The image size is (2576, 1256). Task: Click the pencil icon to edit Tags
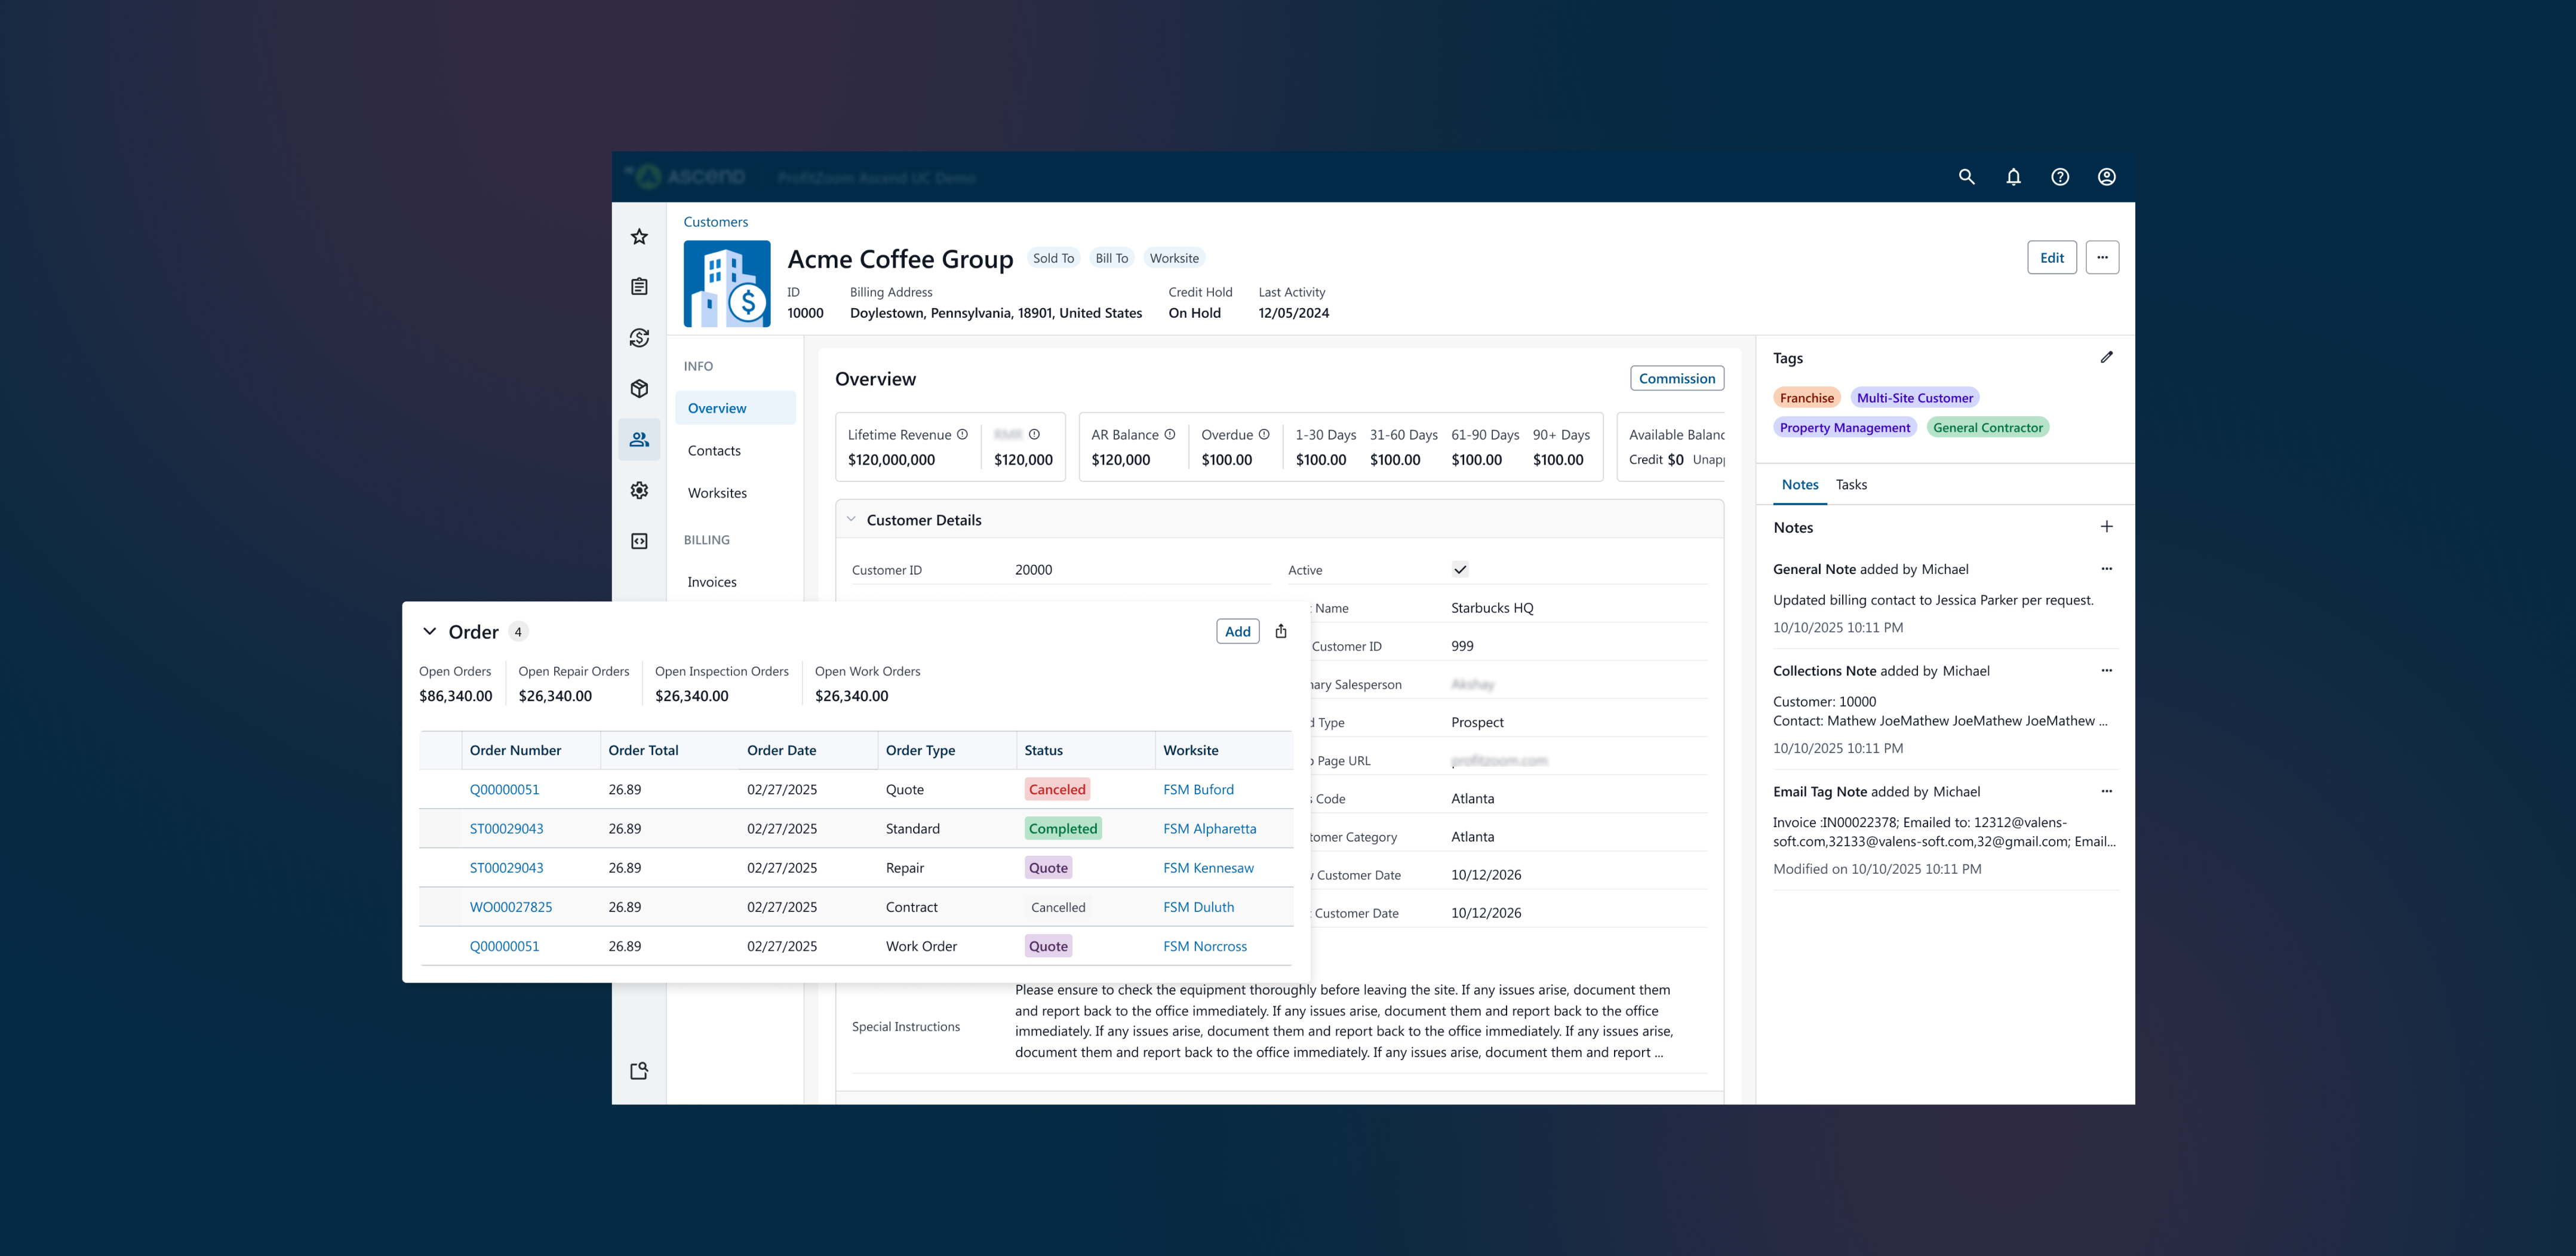tap(2107, 357)
